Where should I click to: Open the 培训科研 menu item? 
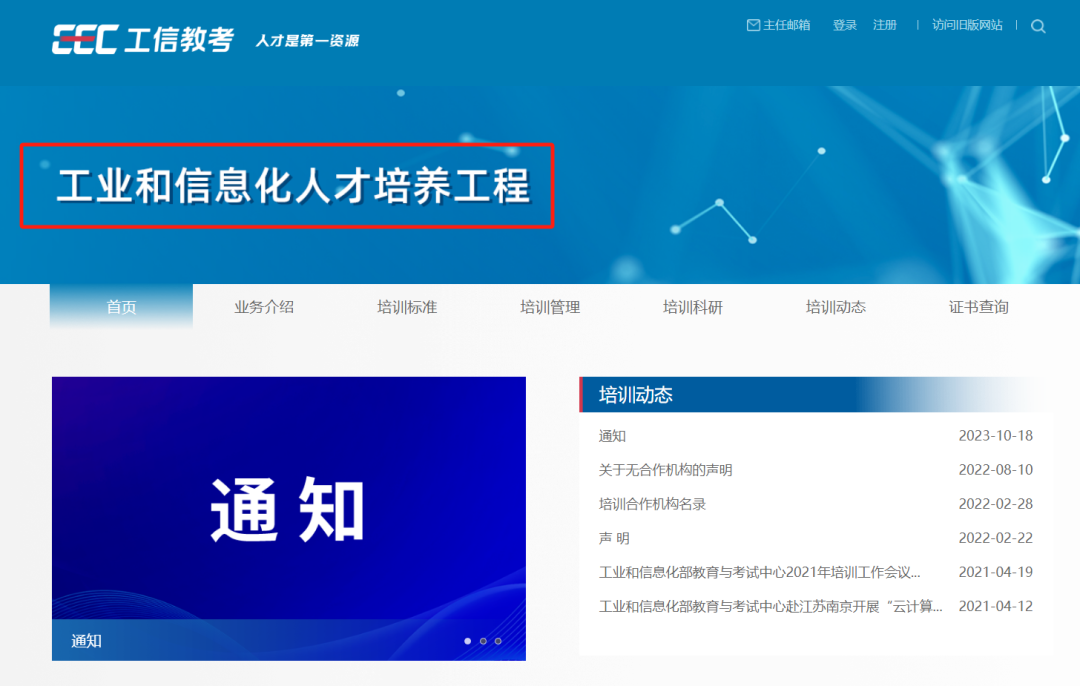(x=693, y=307)
